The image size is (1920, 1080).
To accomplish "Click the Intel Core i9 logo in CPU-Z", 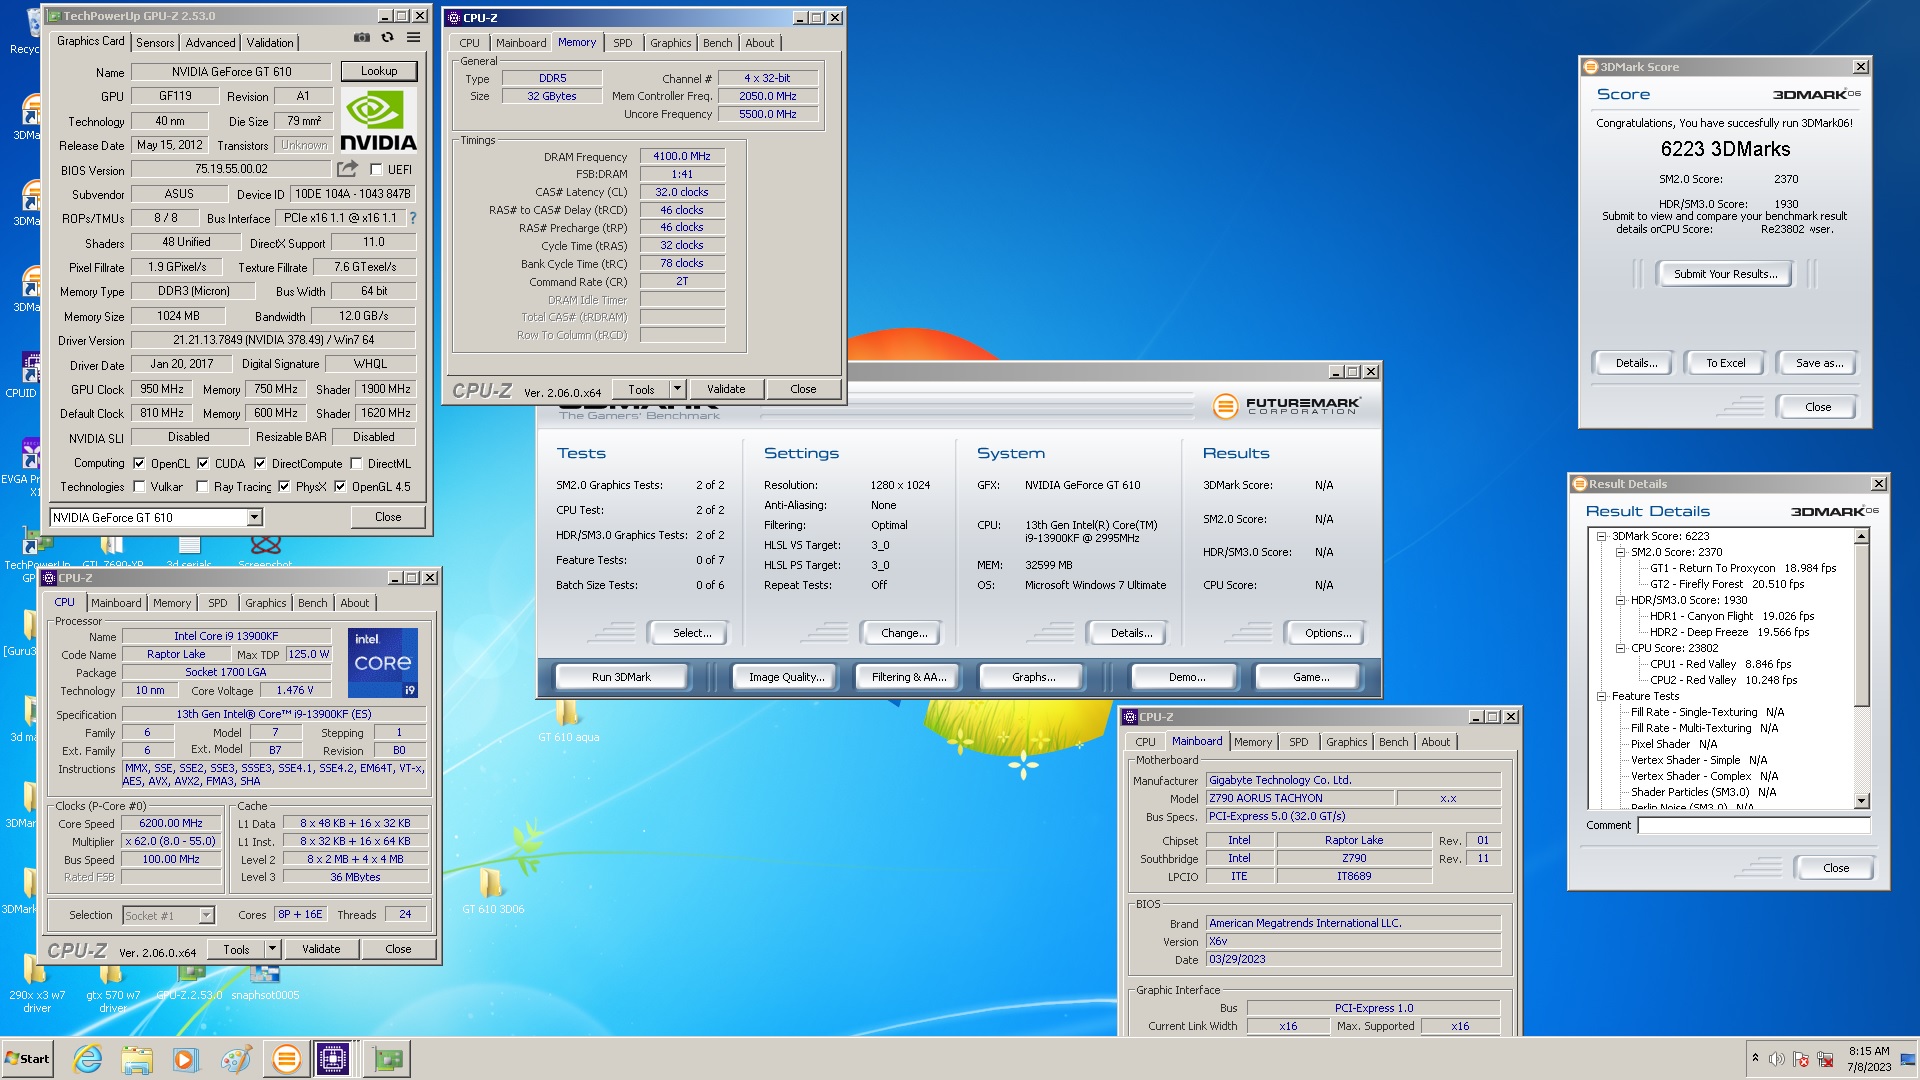I will click(383, 662).
